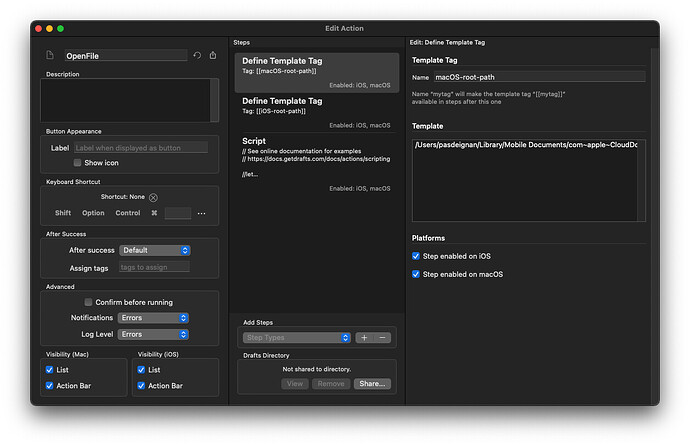The width and height of the screenshot is (690, 446).
Task: Expand the Notifications Errors dropdown
Action: [153, 318]
